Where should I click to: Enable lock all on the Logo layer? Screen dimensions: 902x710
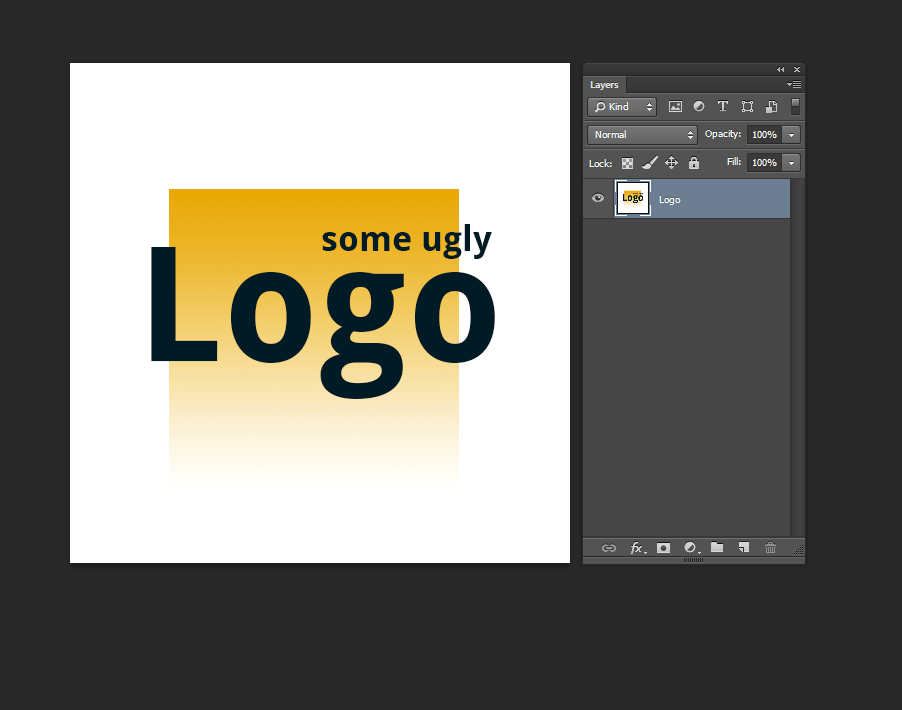click(x=694, y=162)
